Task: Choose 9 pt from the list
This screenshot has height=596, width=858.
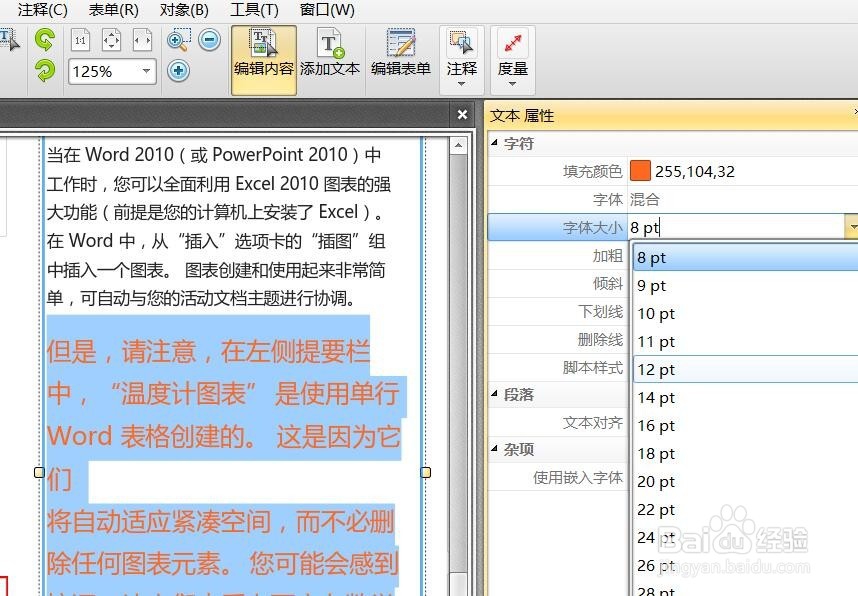Action: point(745,286)
